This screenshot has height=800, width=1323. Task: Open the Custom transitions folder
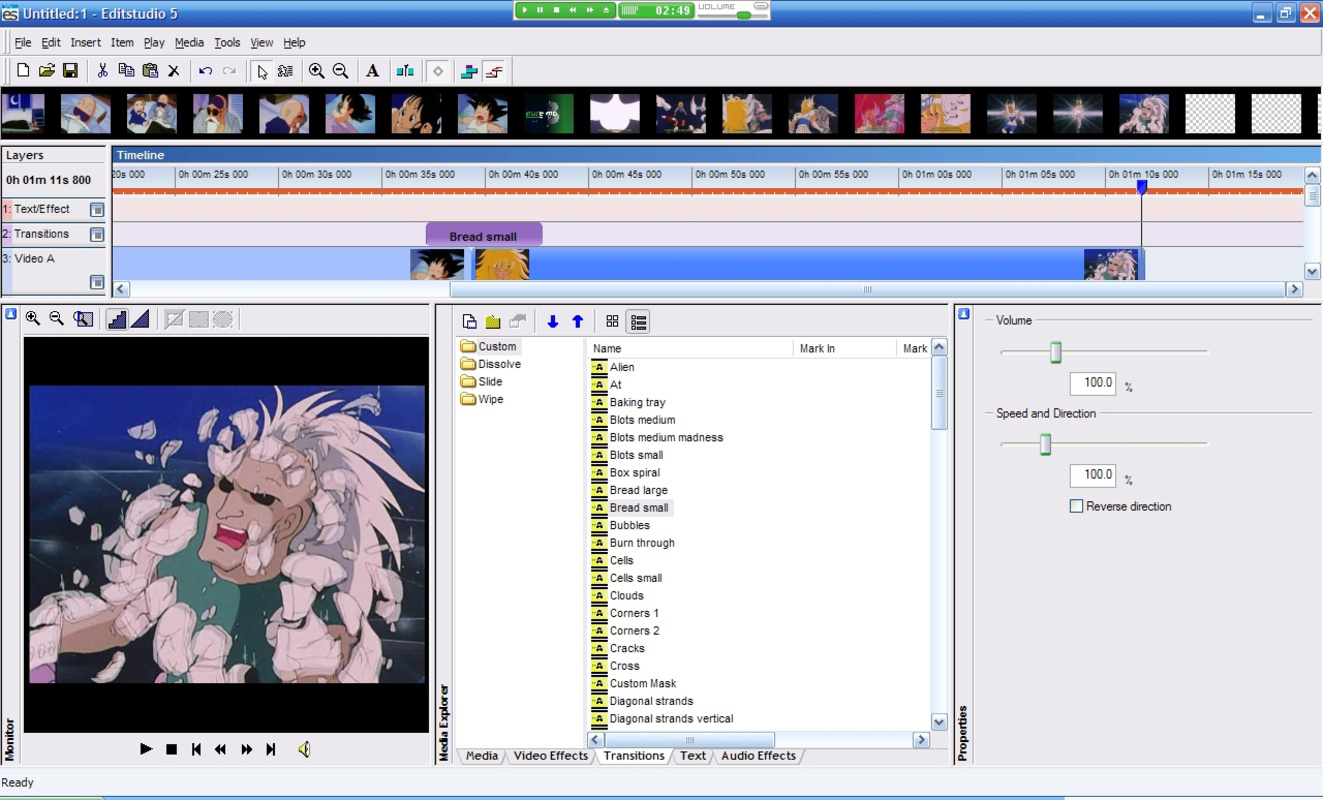point(489,346)
